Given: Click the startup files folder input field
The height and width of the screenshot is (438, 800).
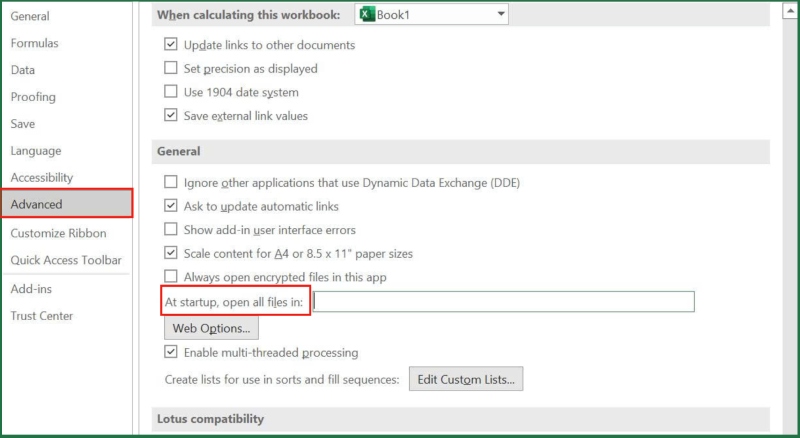Looking at the screenshot, I should coord(504,302).
